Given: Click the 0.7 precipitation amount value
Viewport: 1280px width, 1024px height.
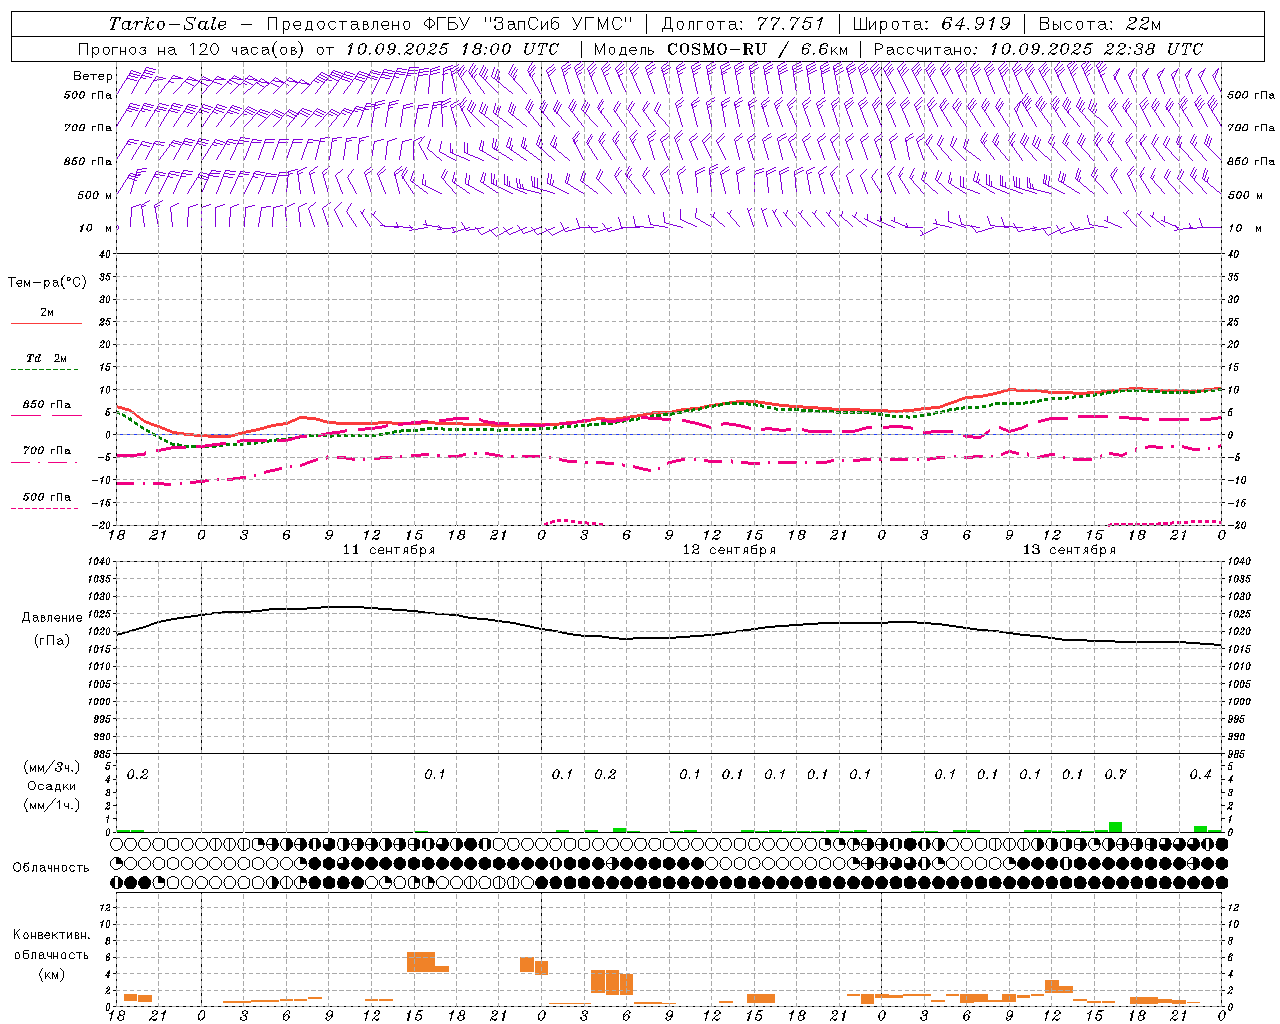Looking at the screenshot, I should pyautogui.click(x=1115, y=775).
